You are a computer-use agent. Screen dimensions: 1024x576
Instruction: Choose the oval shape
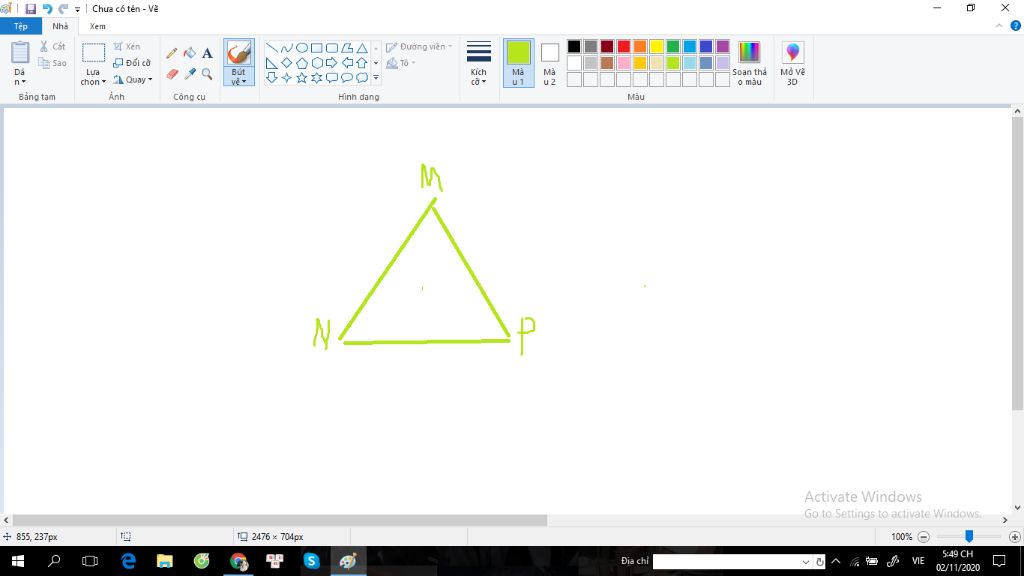click(302, 48)
